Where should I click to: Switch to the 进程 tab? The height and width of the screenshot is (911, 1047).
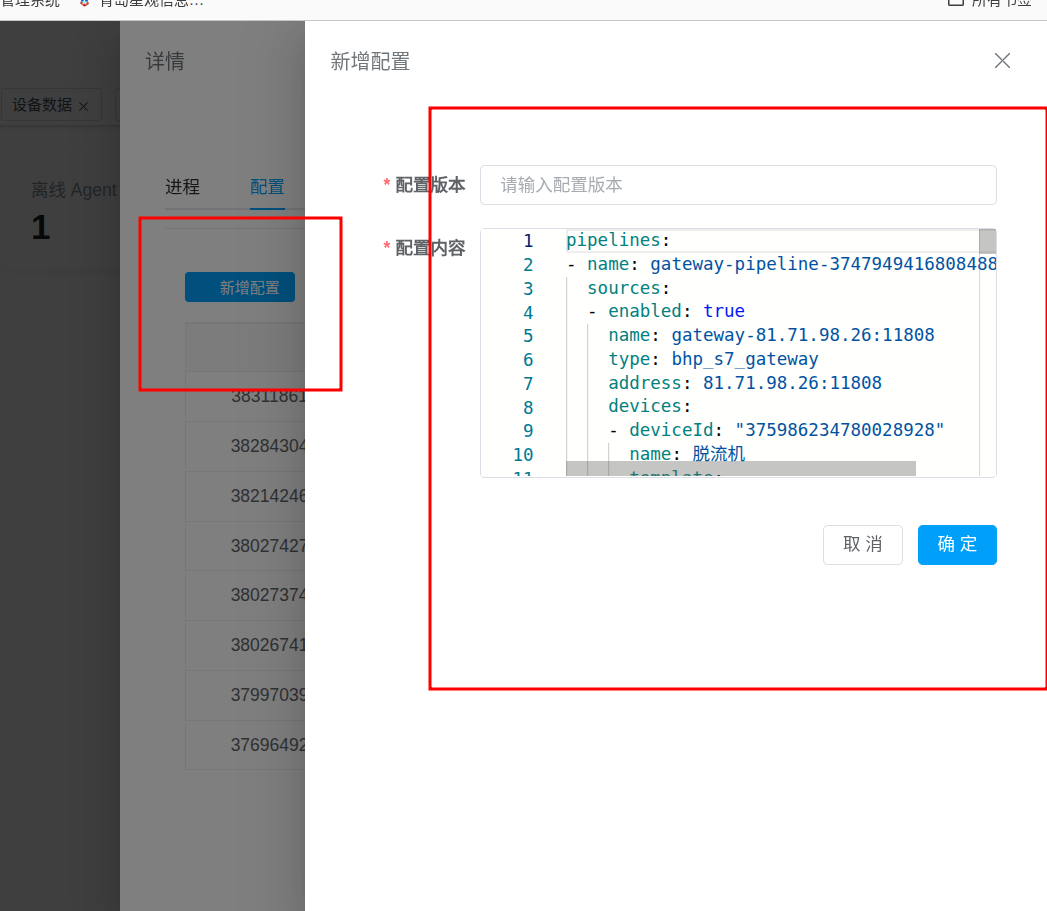(182, 187)
